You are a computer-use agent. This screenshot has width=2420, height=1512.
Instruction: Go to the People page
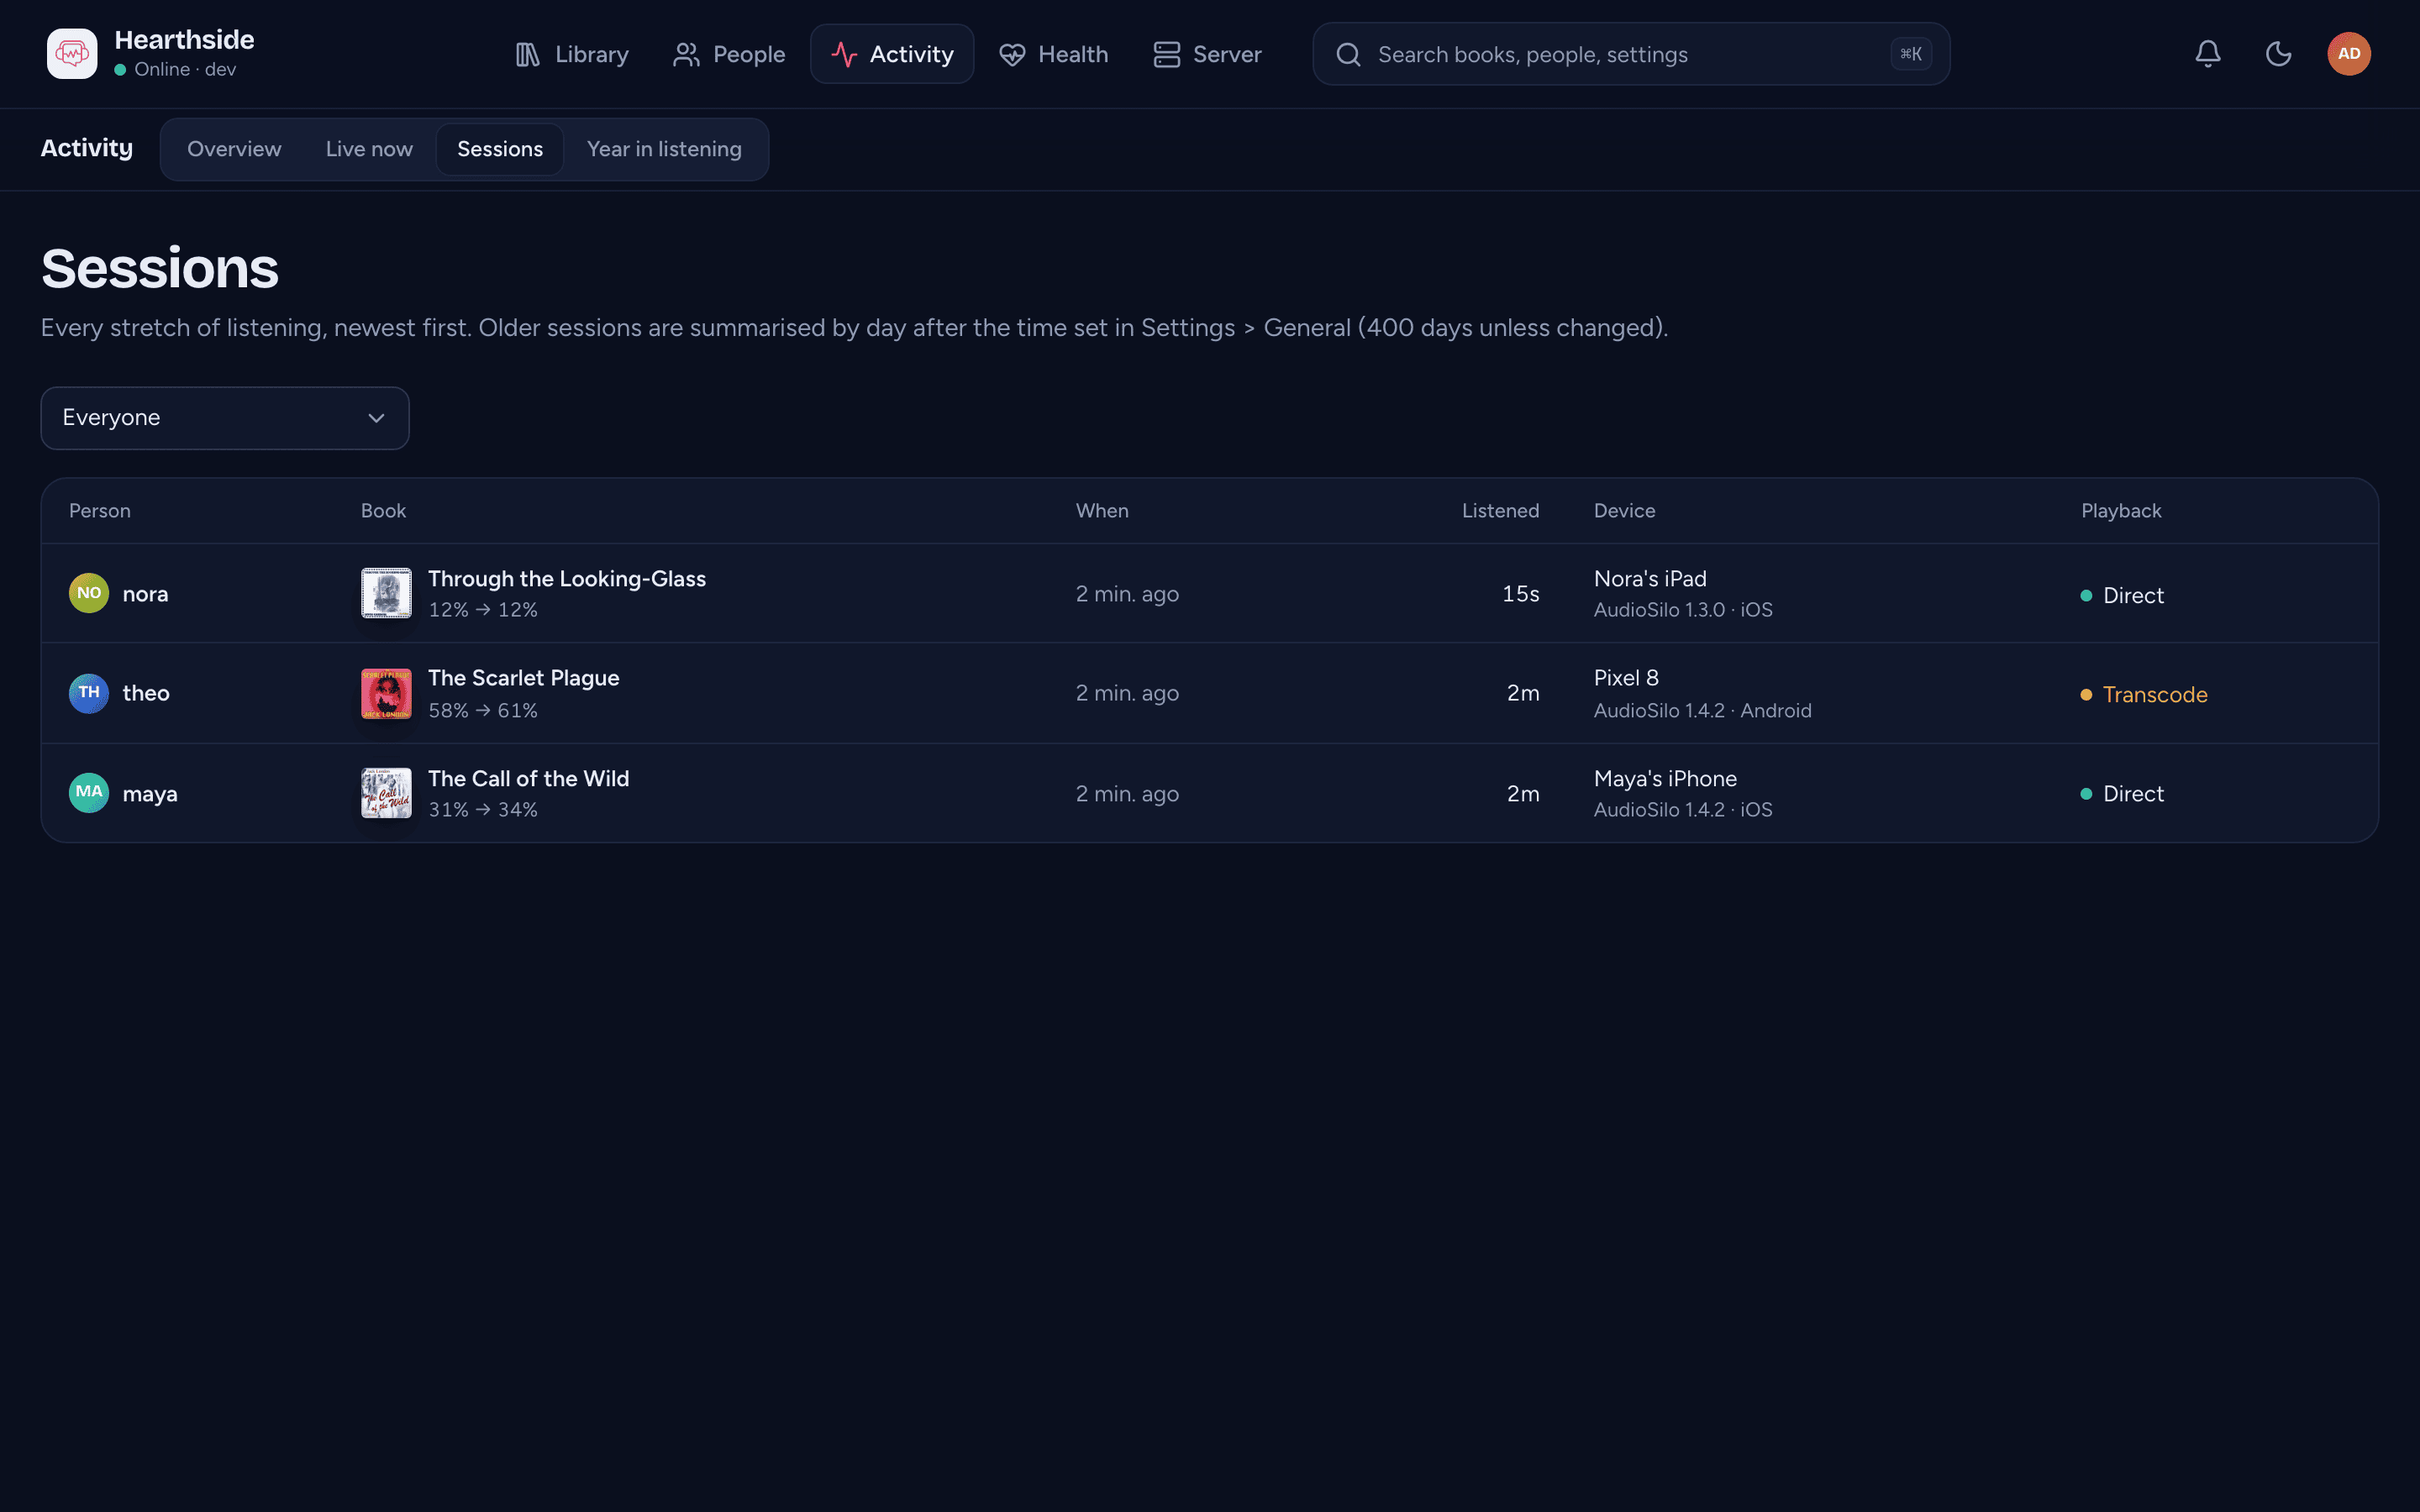point(729,54)
